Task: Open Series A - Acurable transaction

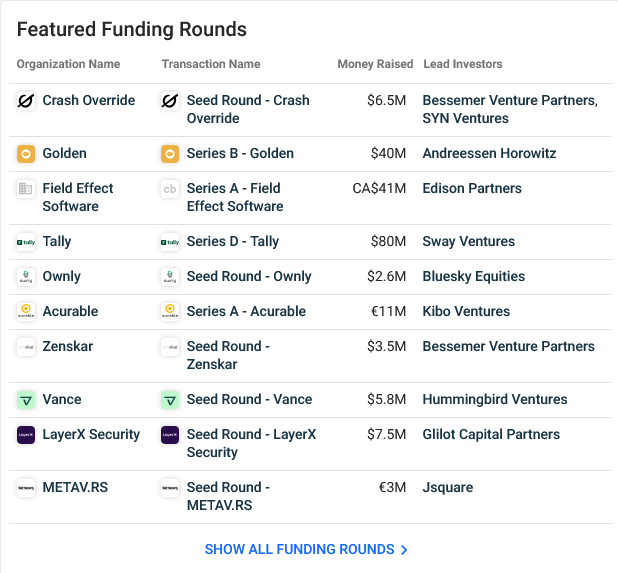Action: (246, 311)
